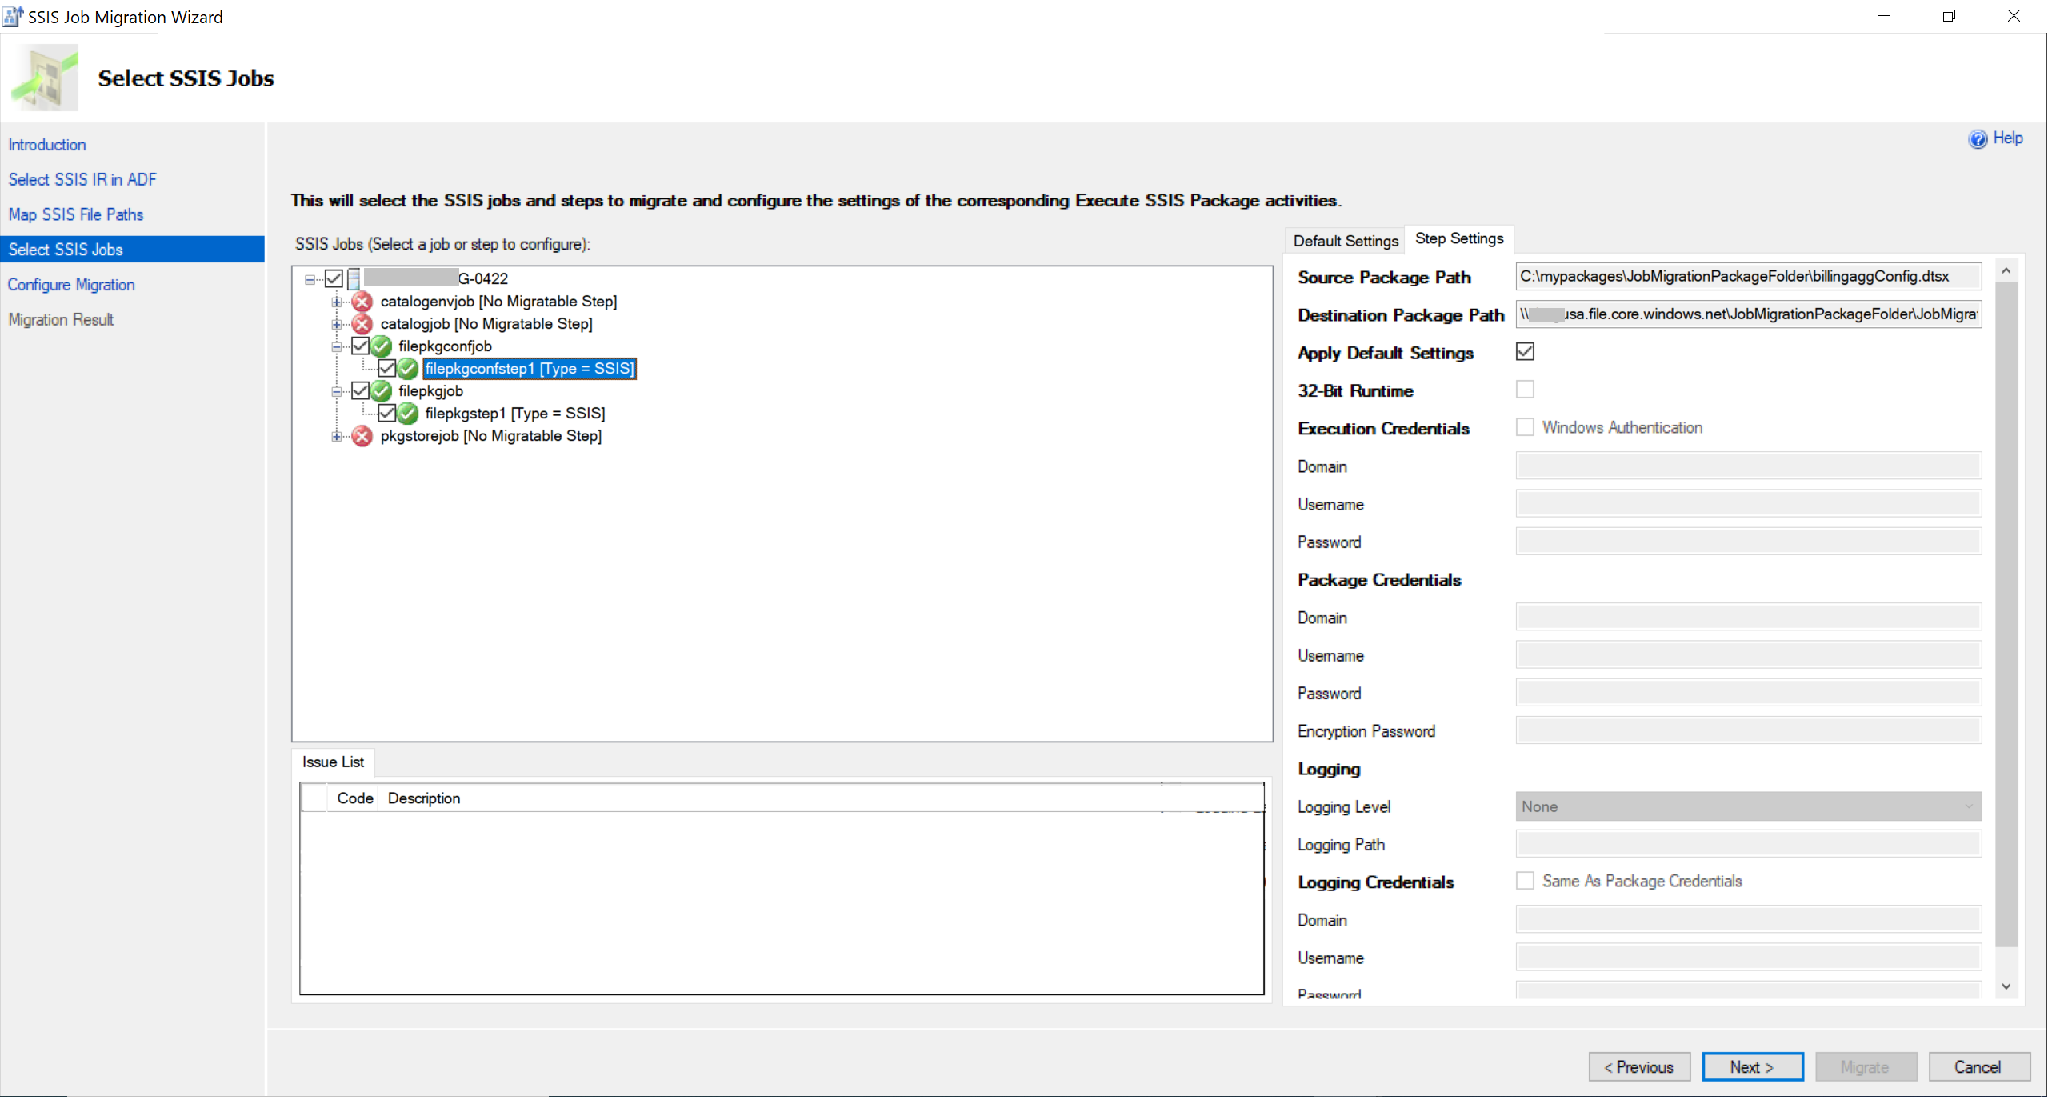Expand the filepkgconfjob tree node
The width and height of the screenshot is (2047, 1097).
(x=337, y=345)
